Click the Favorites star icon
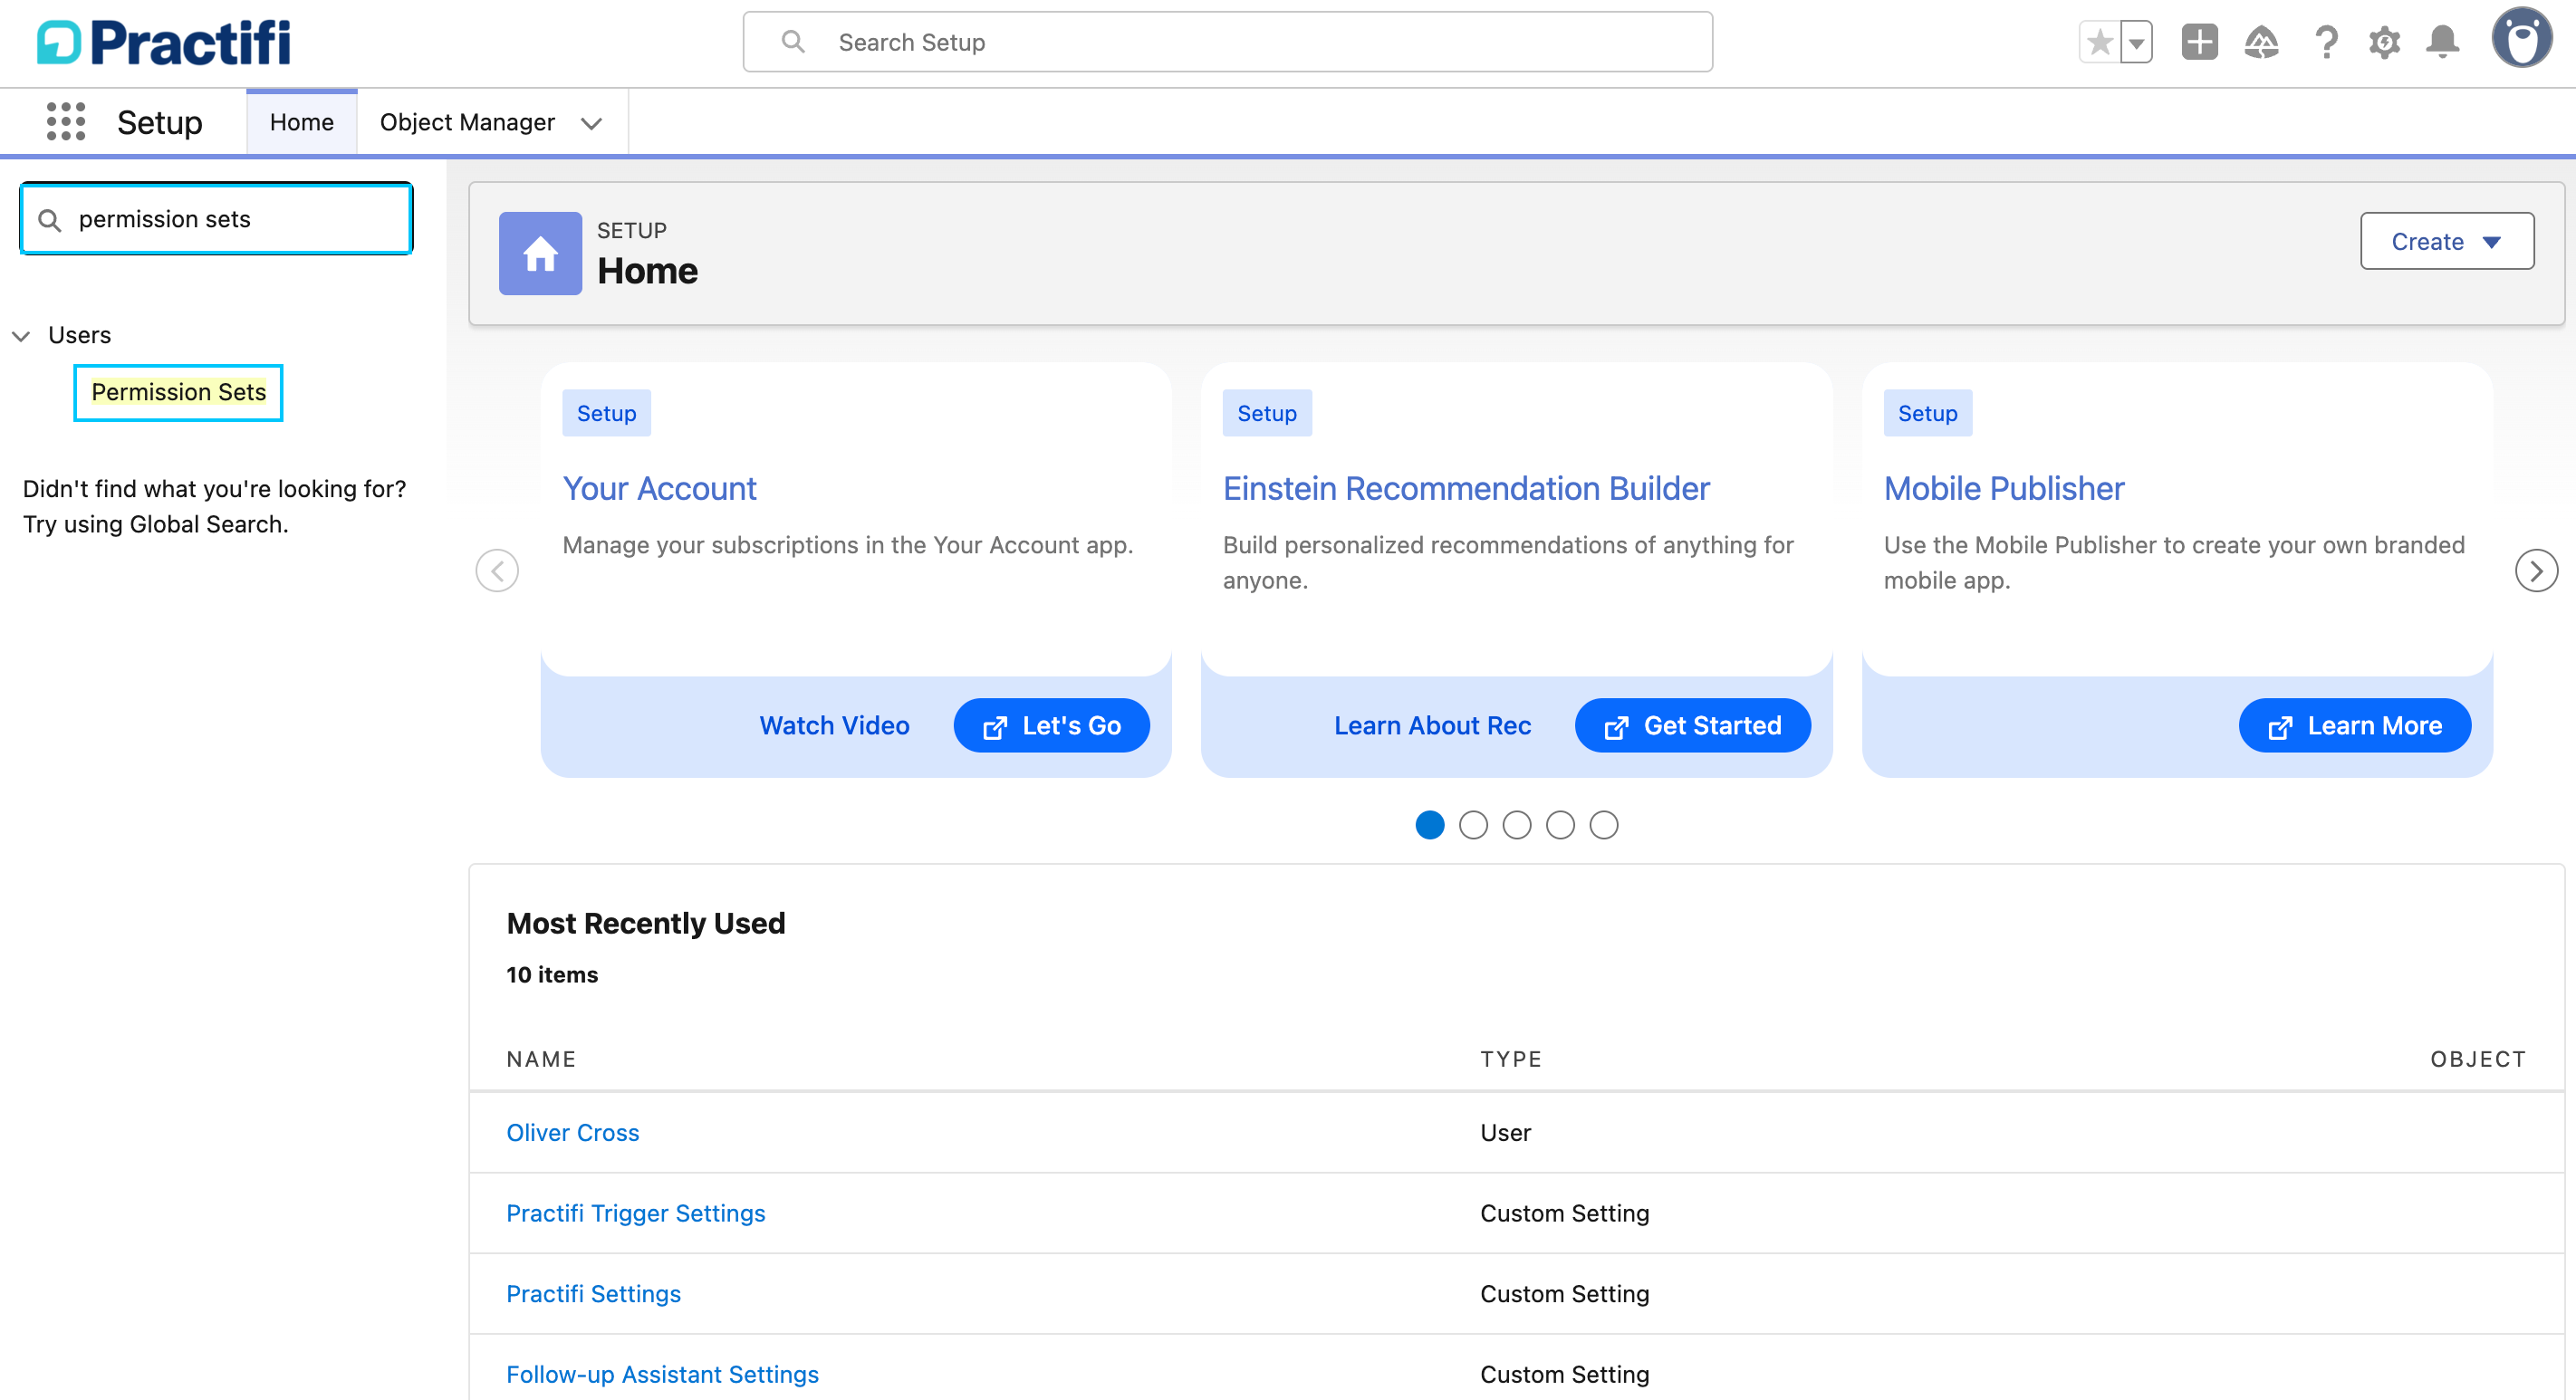 click(2100, 42)
